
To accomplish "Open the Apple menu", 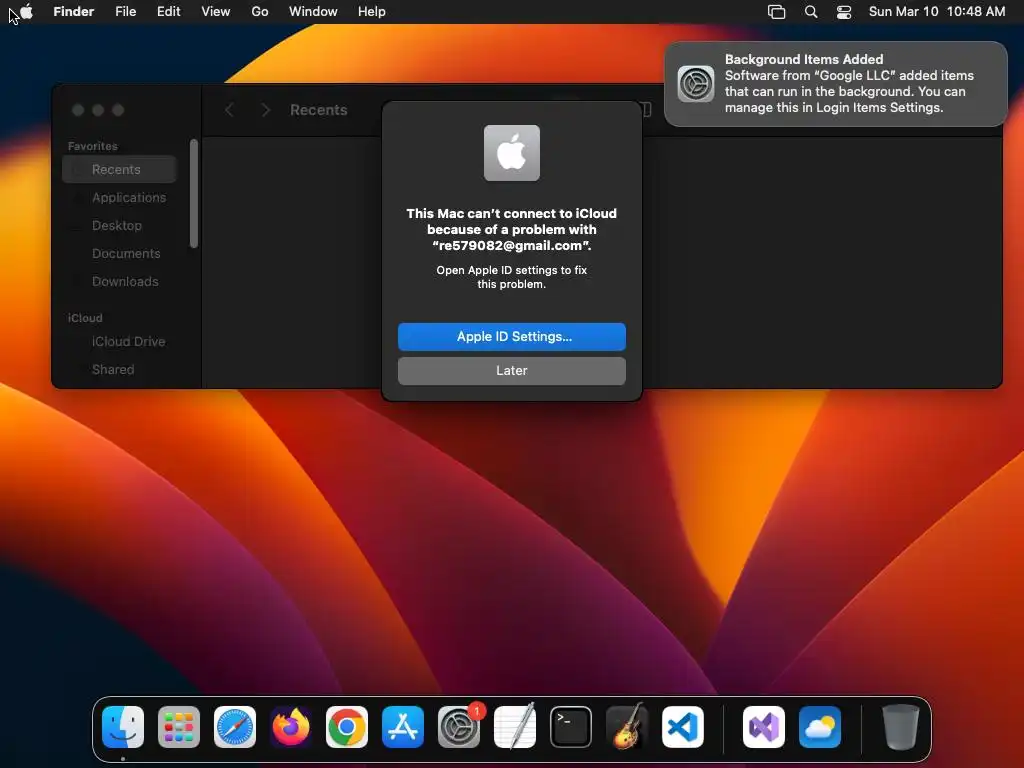I will coord(27,12).
